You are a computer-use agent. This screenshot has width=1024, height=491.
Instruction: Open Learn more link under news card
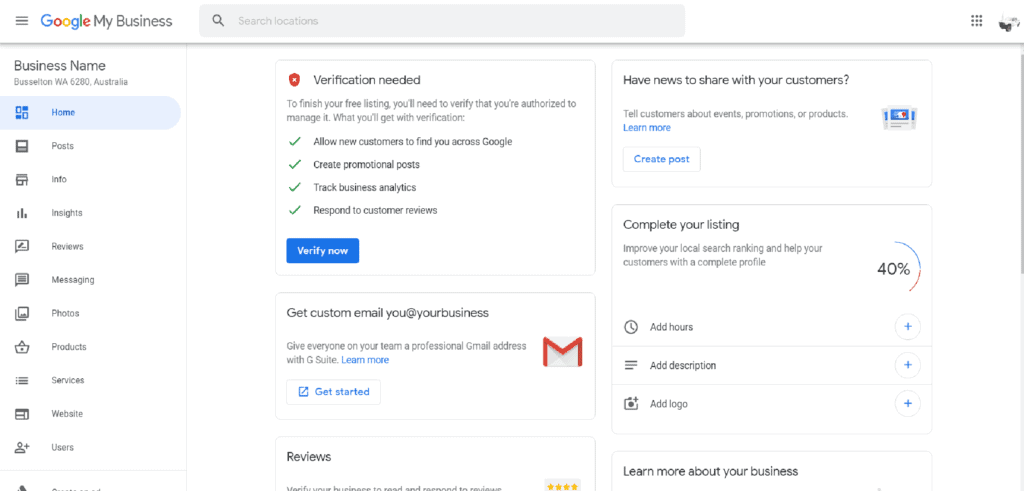tap(647, 127)
